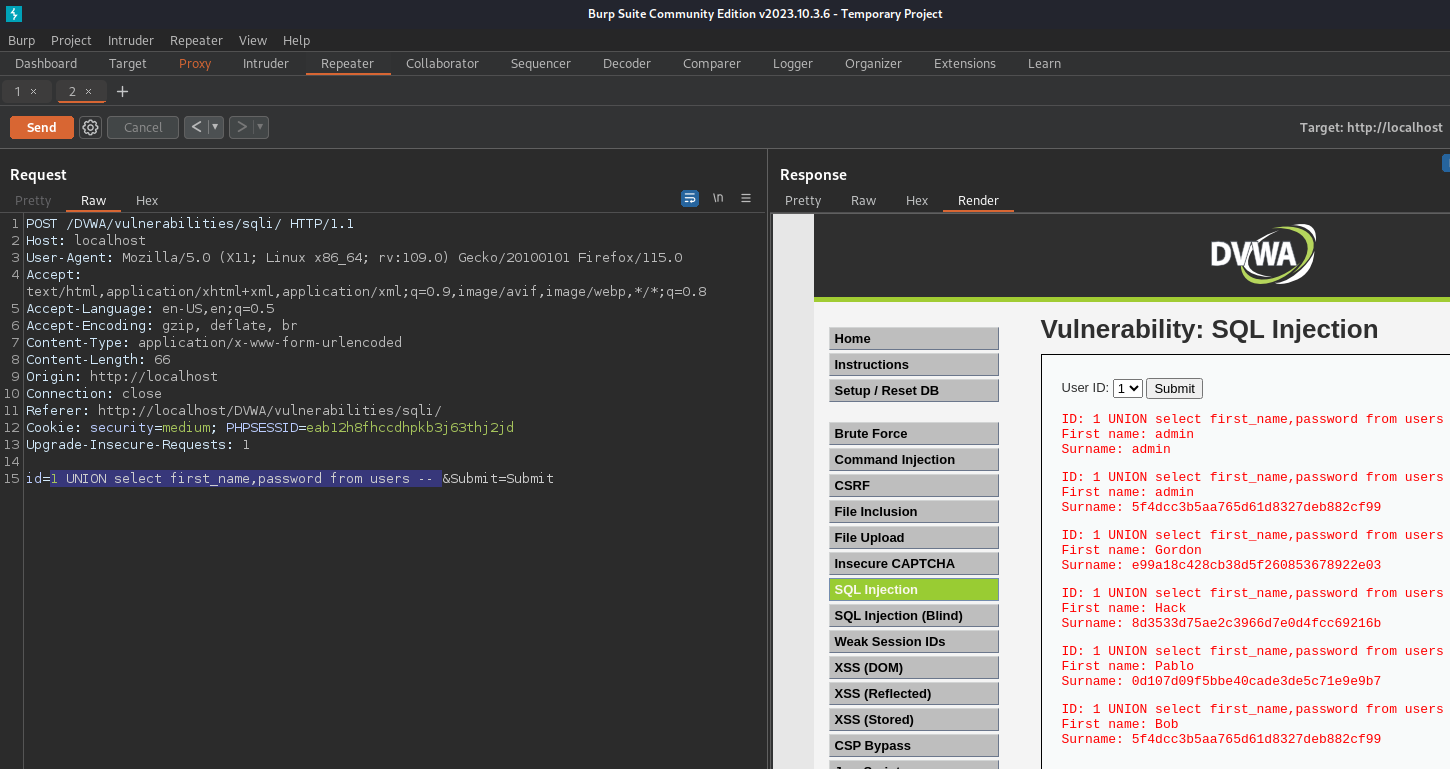Open DVWA Instructions link
1450x769 pixels.
click(x=914, y=364)
